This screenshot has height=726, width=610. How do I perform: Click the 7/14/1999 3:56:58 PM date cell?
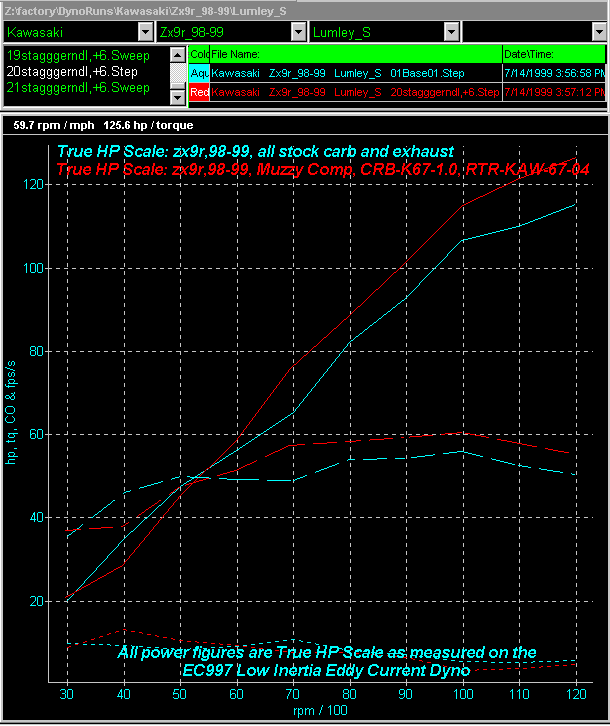(554, 73)
